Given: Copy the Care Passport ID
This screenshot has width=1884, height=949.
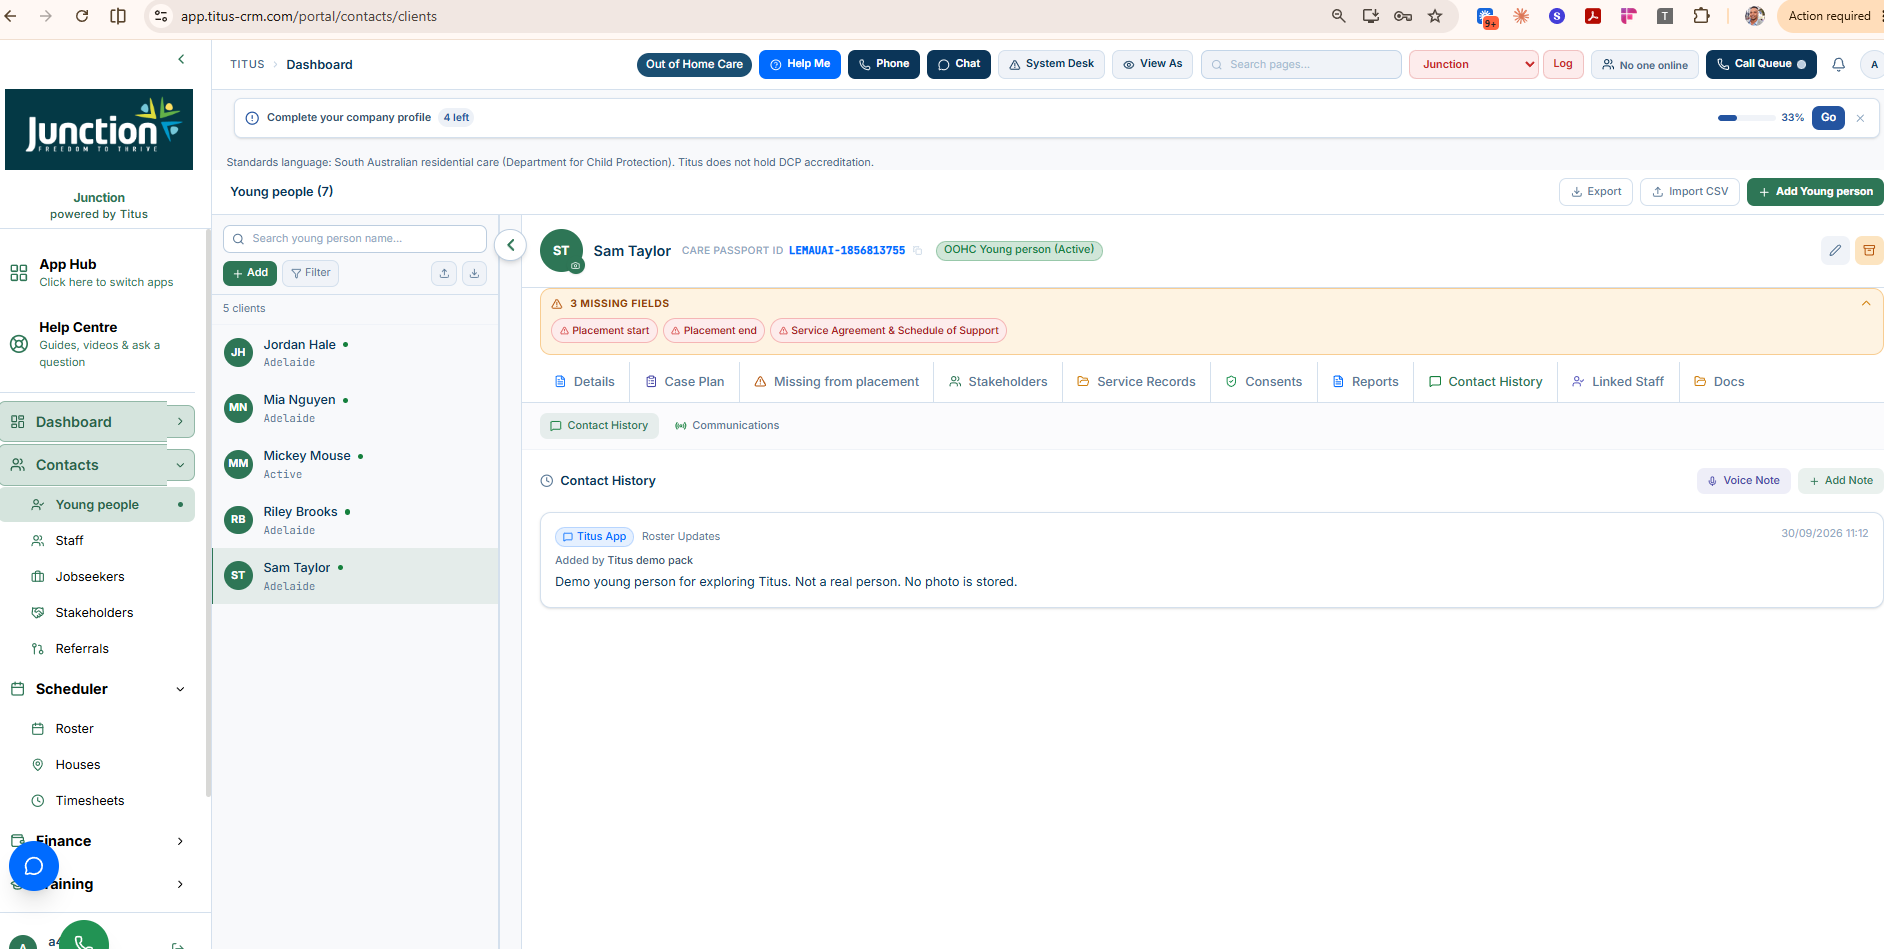Looking at the screenshot, I should pyautogui.click(x=917, y=251).
